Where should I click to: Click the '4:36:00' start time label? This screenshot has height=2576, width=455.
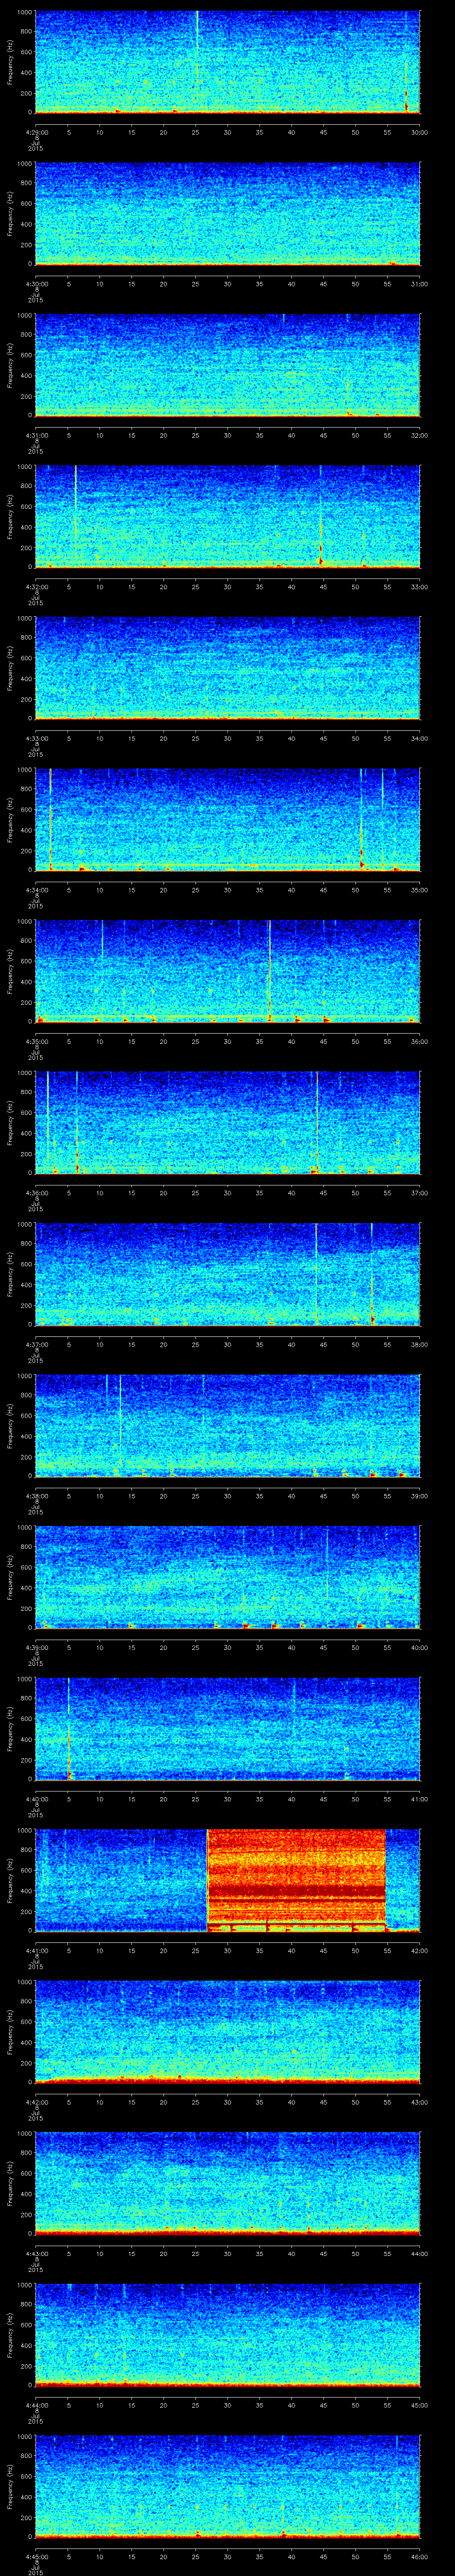[x=36, y=1193]
